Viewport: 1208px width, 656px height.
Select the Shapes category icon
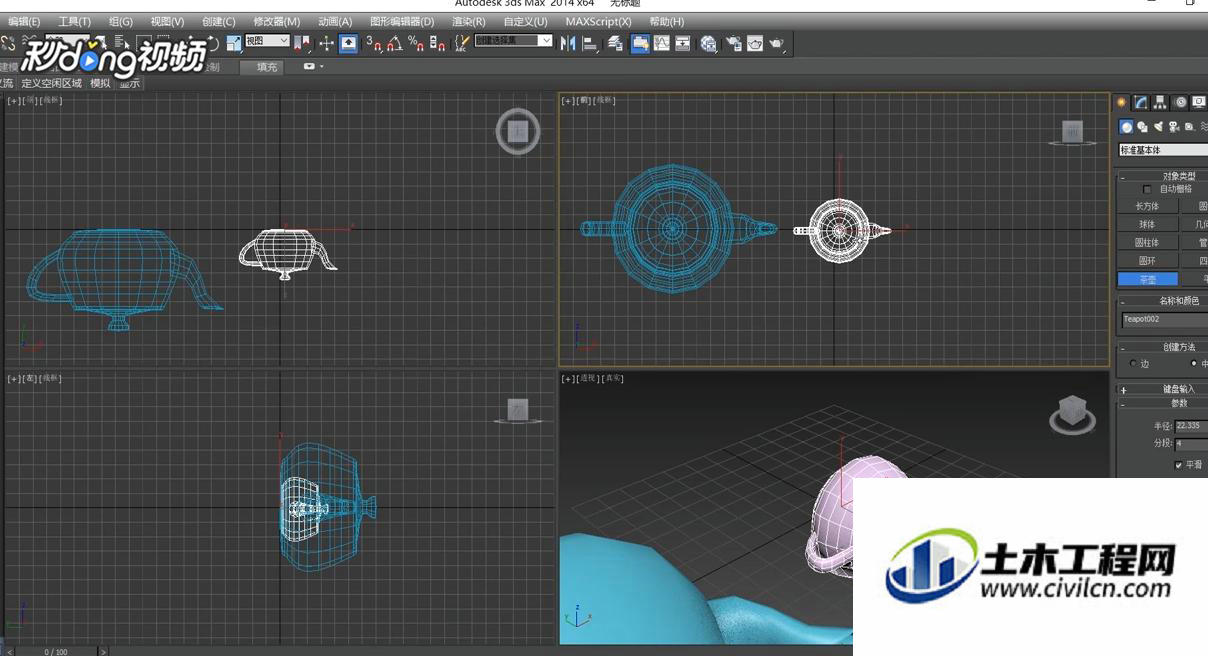click(x=1142, y=127)
